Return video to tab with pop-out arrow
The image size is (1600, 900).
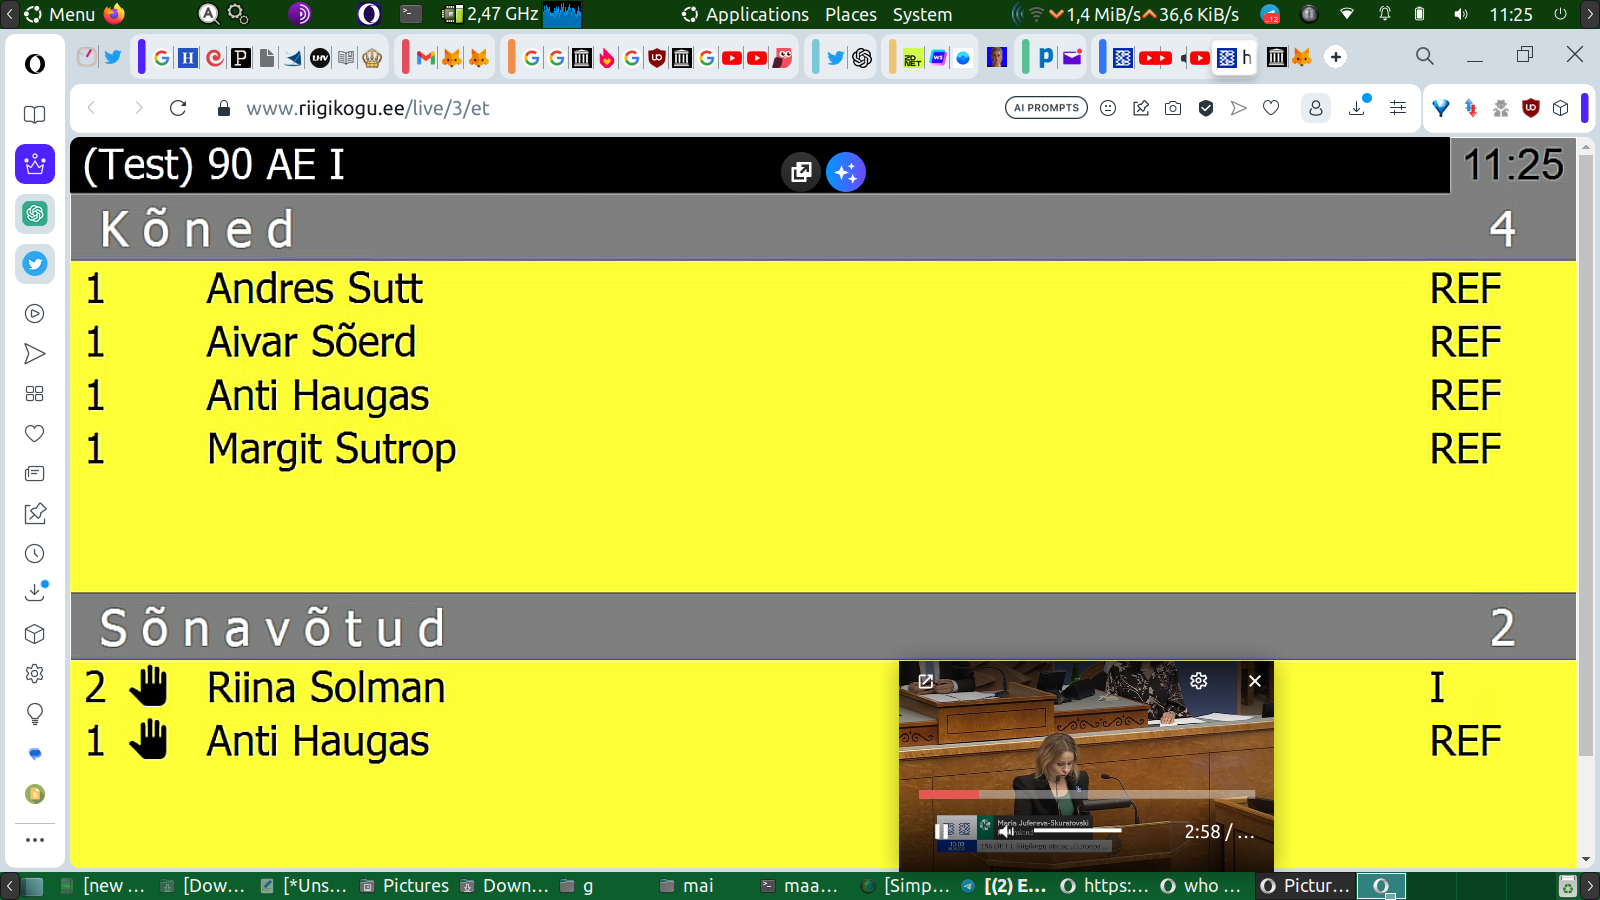point(926,681)
